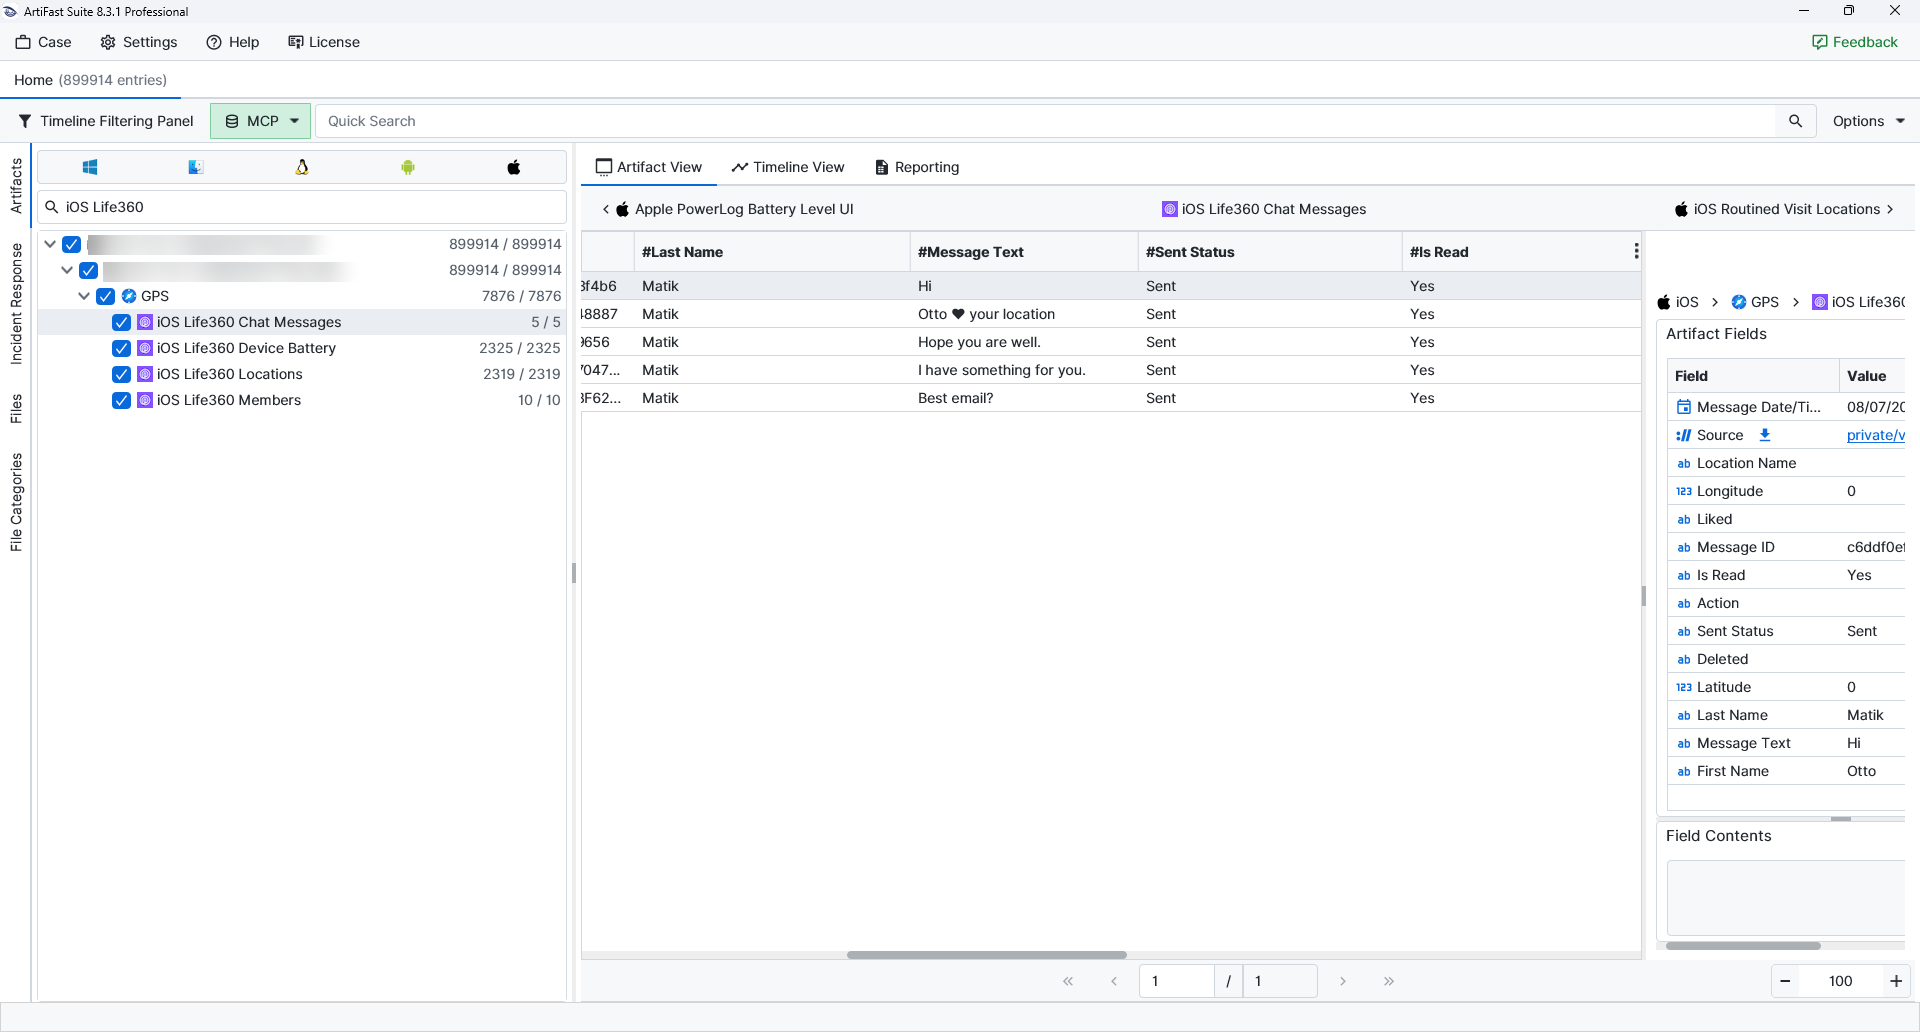This screenshot has height=1032, width=1920.
Task: Increase zoom with the plus button
Action: (1896, 981)
